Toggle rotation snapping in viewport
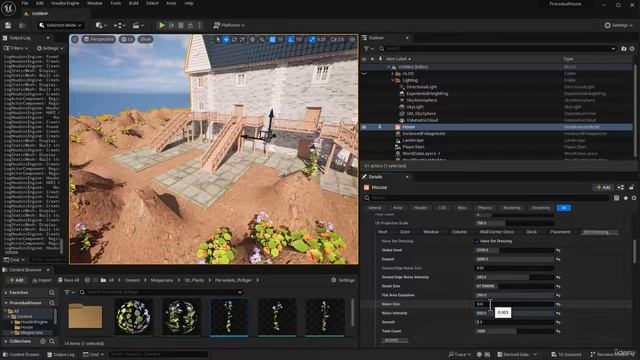The width and height of the screenshot is (640, 360). pos(290,40)
